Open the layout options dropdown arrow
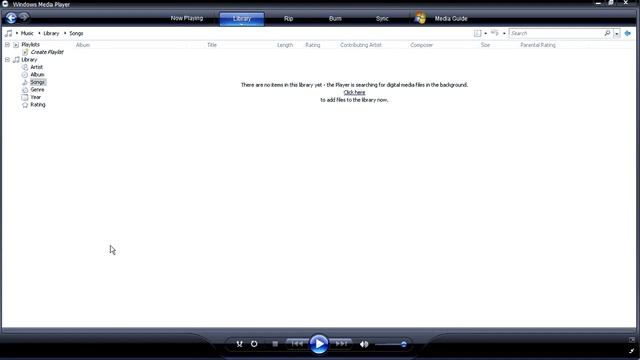Image resolution: width=640 pixels, height=360 pixels. (x=485, y=33)
